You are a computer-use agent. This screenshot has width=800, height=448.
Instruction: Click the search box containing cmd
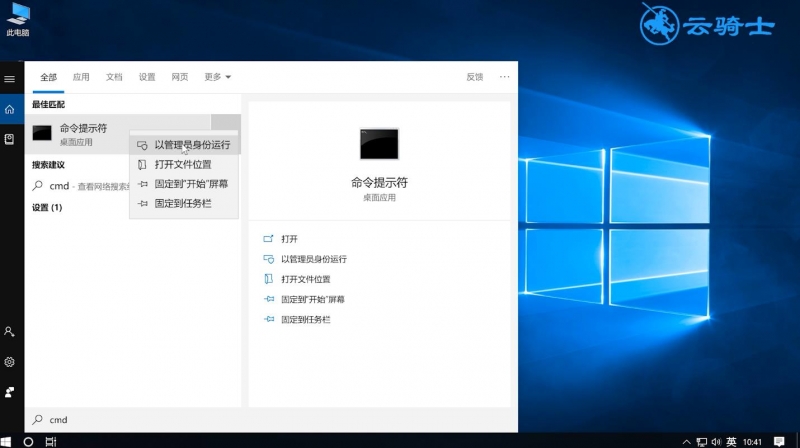pos(271,420)
